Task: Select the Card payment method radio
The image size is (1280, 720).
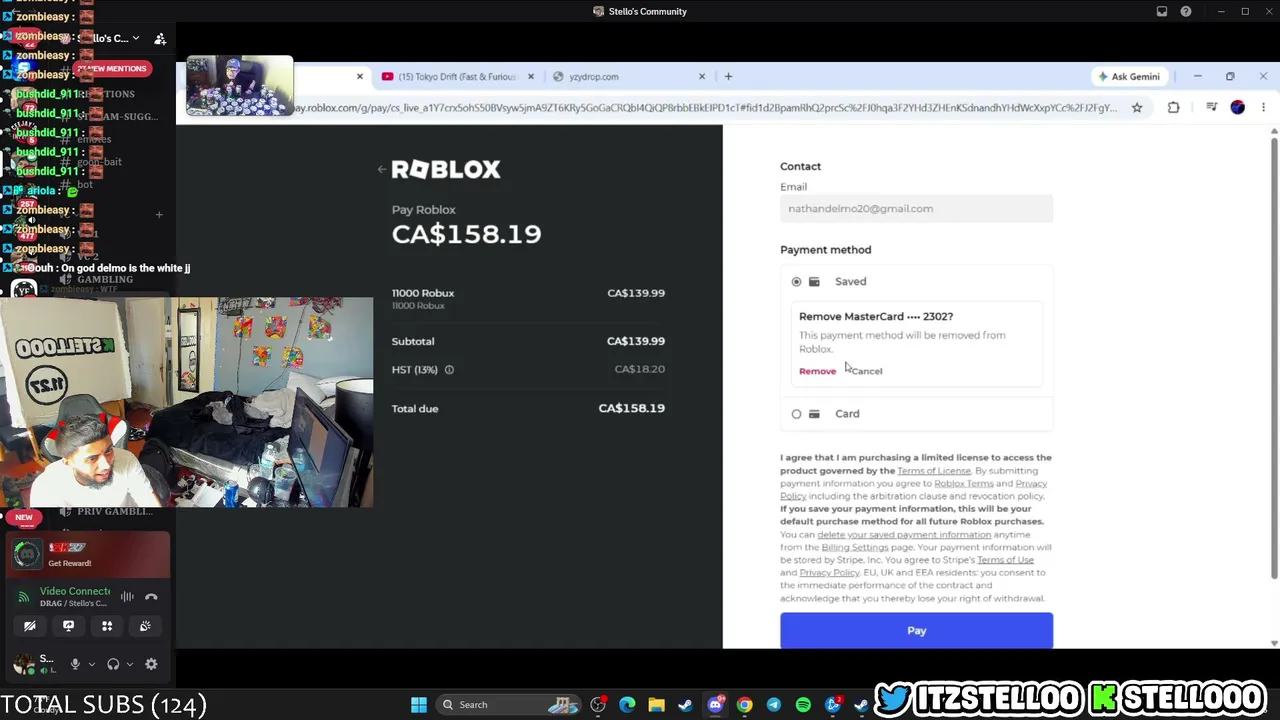Action: coord(796,414)
